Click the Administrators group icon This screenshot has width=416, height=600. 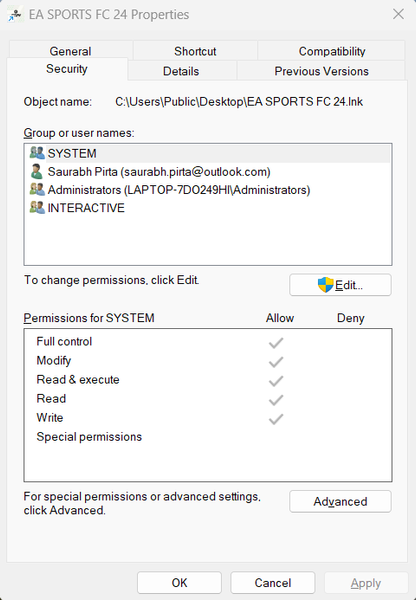tap(37, 189)
